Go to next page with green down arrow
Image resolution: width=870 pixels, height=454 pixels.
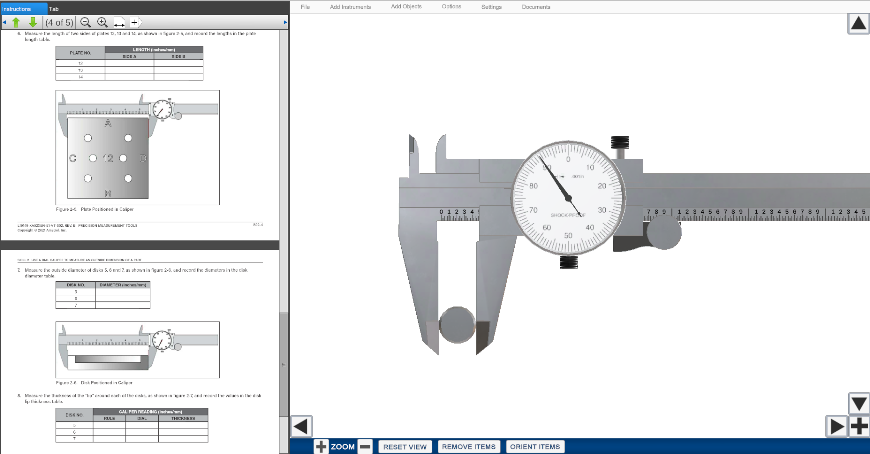(32, 21)
